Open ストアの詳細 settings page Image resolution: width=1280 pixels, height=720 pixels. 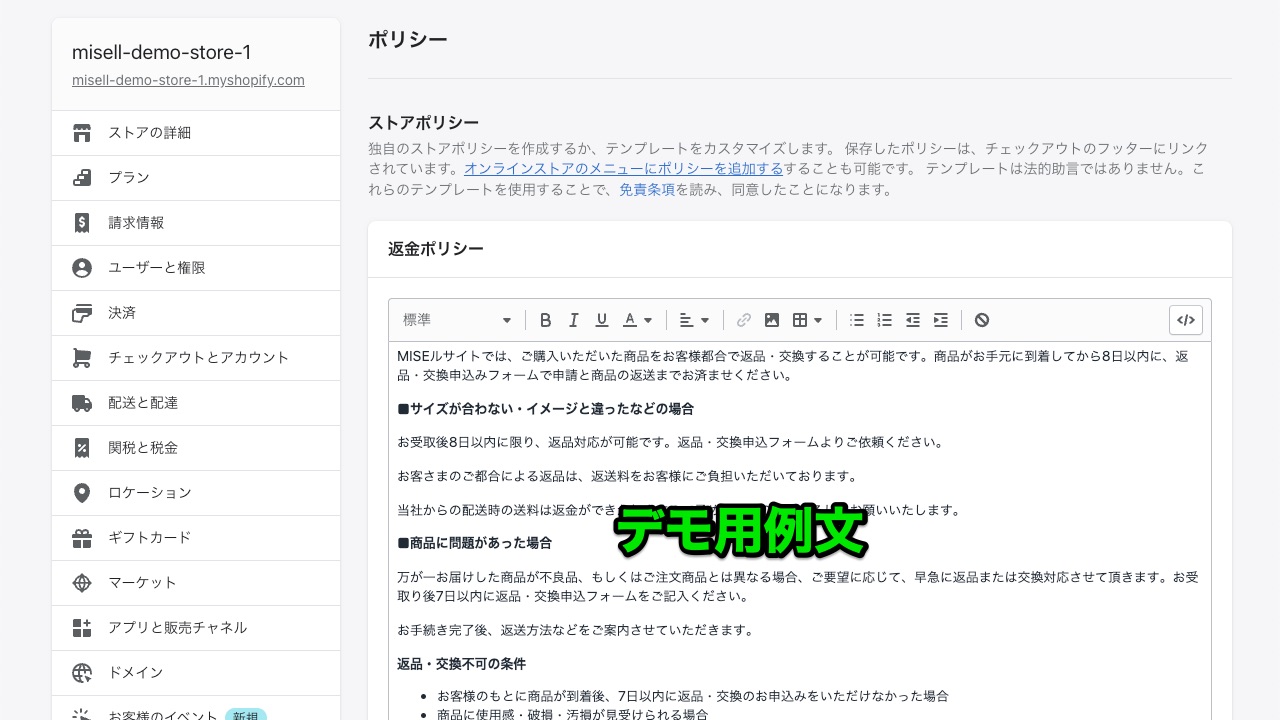pos(196,133)
